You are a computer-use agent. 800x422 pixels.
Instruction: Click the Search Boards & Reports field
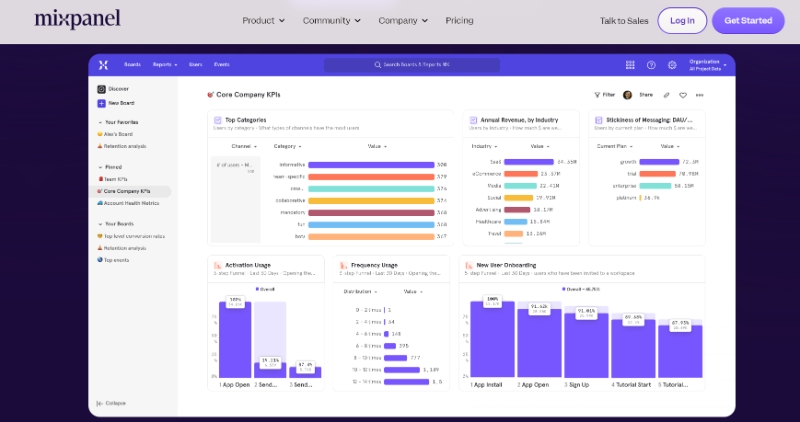coord(412,65)
